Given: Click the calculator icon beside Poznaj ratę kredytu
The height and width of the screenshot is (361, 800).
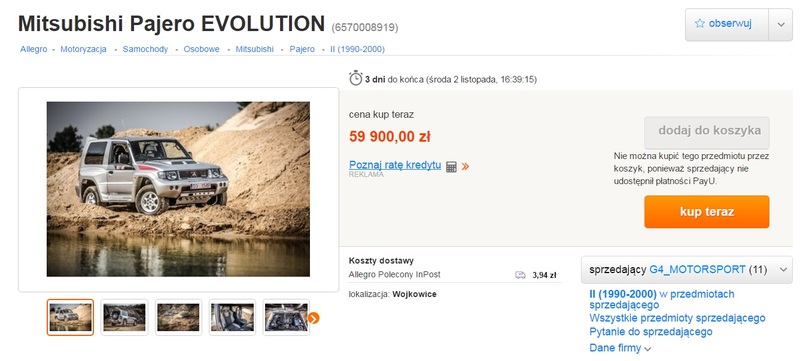Looking at the screenshot, I should point(451,166).
